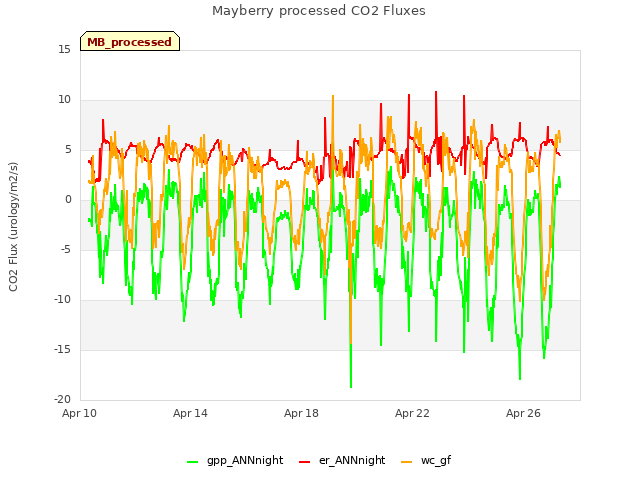This screenshot has width=640, height=480.
Task: Click the CO2 Flux y-axis title
Action: 13,227
